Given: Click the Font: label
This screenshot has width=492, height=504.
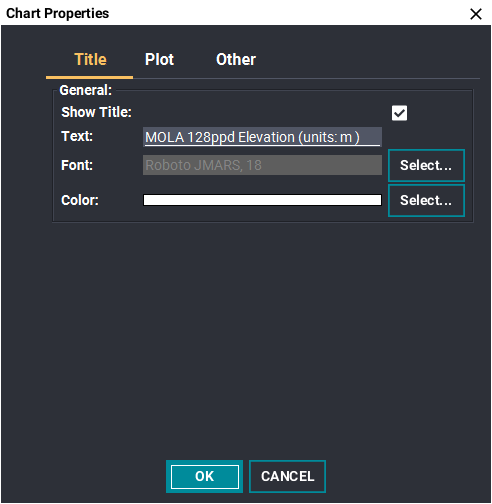Looking at the screenshot, I should tap(77, 165).
